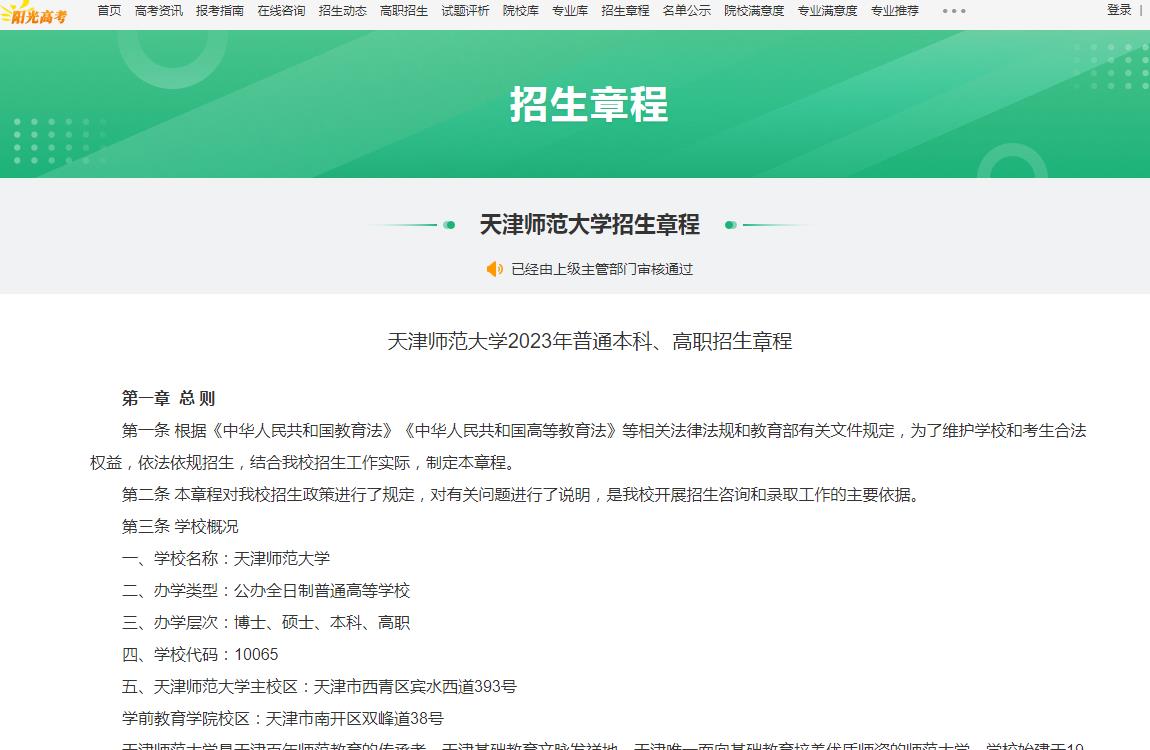
Task: Click the 登录 login link
Action: [1119, 10]
